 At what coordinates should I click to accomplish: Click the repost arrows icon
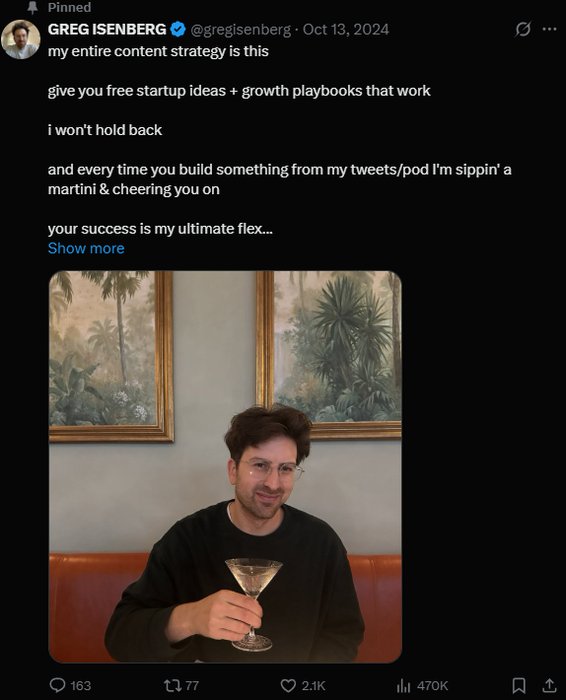pyautogui.click(x=172, y=685)
